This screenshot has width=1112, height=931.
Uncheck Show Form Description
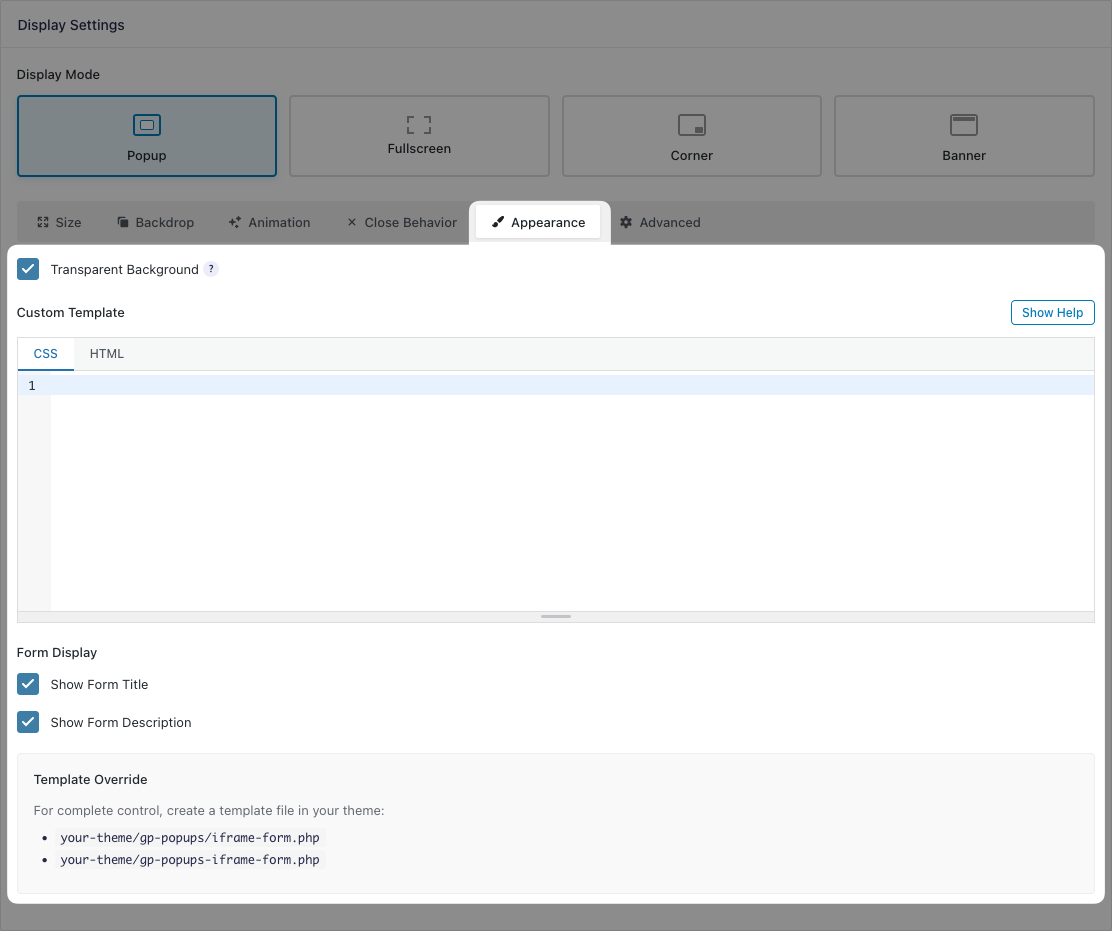[x=28, y=722]
